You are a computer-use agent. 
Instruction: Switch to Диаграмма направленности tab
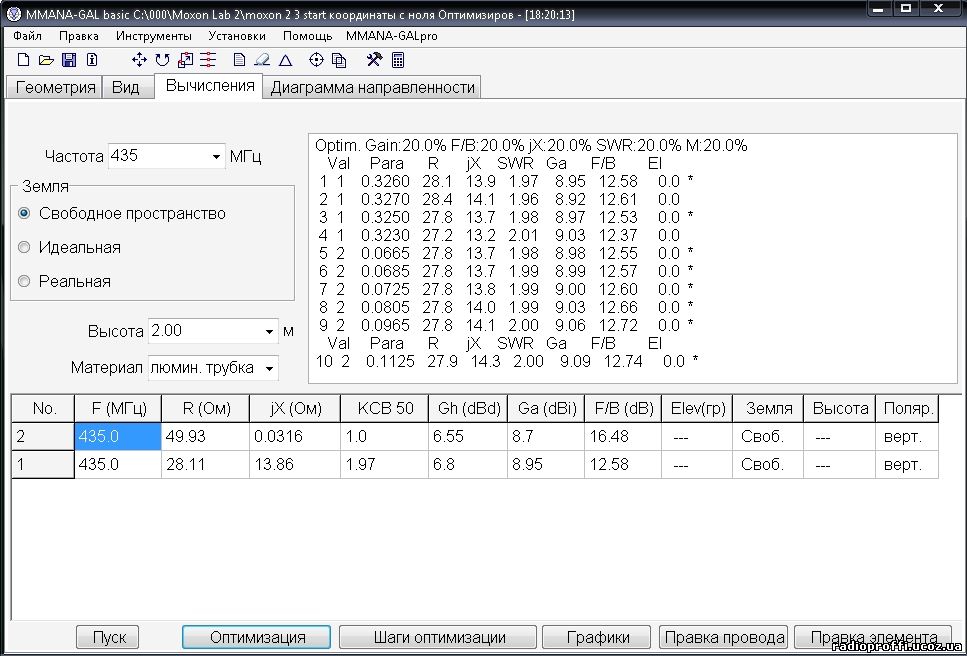pos(372,87)
